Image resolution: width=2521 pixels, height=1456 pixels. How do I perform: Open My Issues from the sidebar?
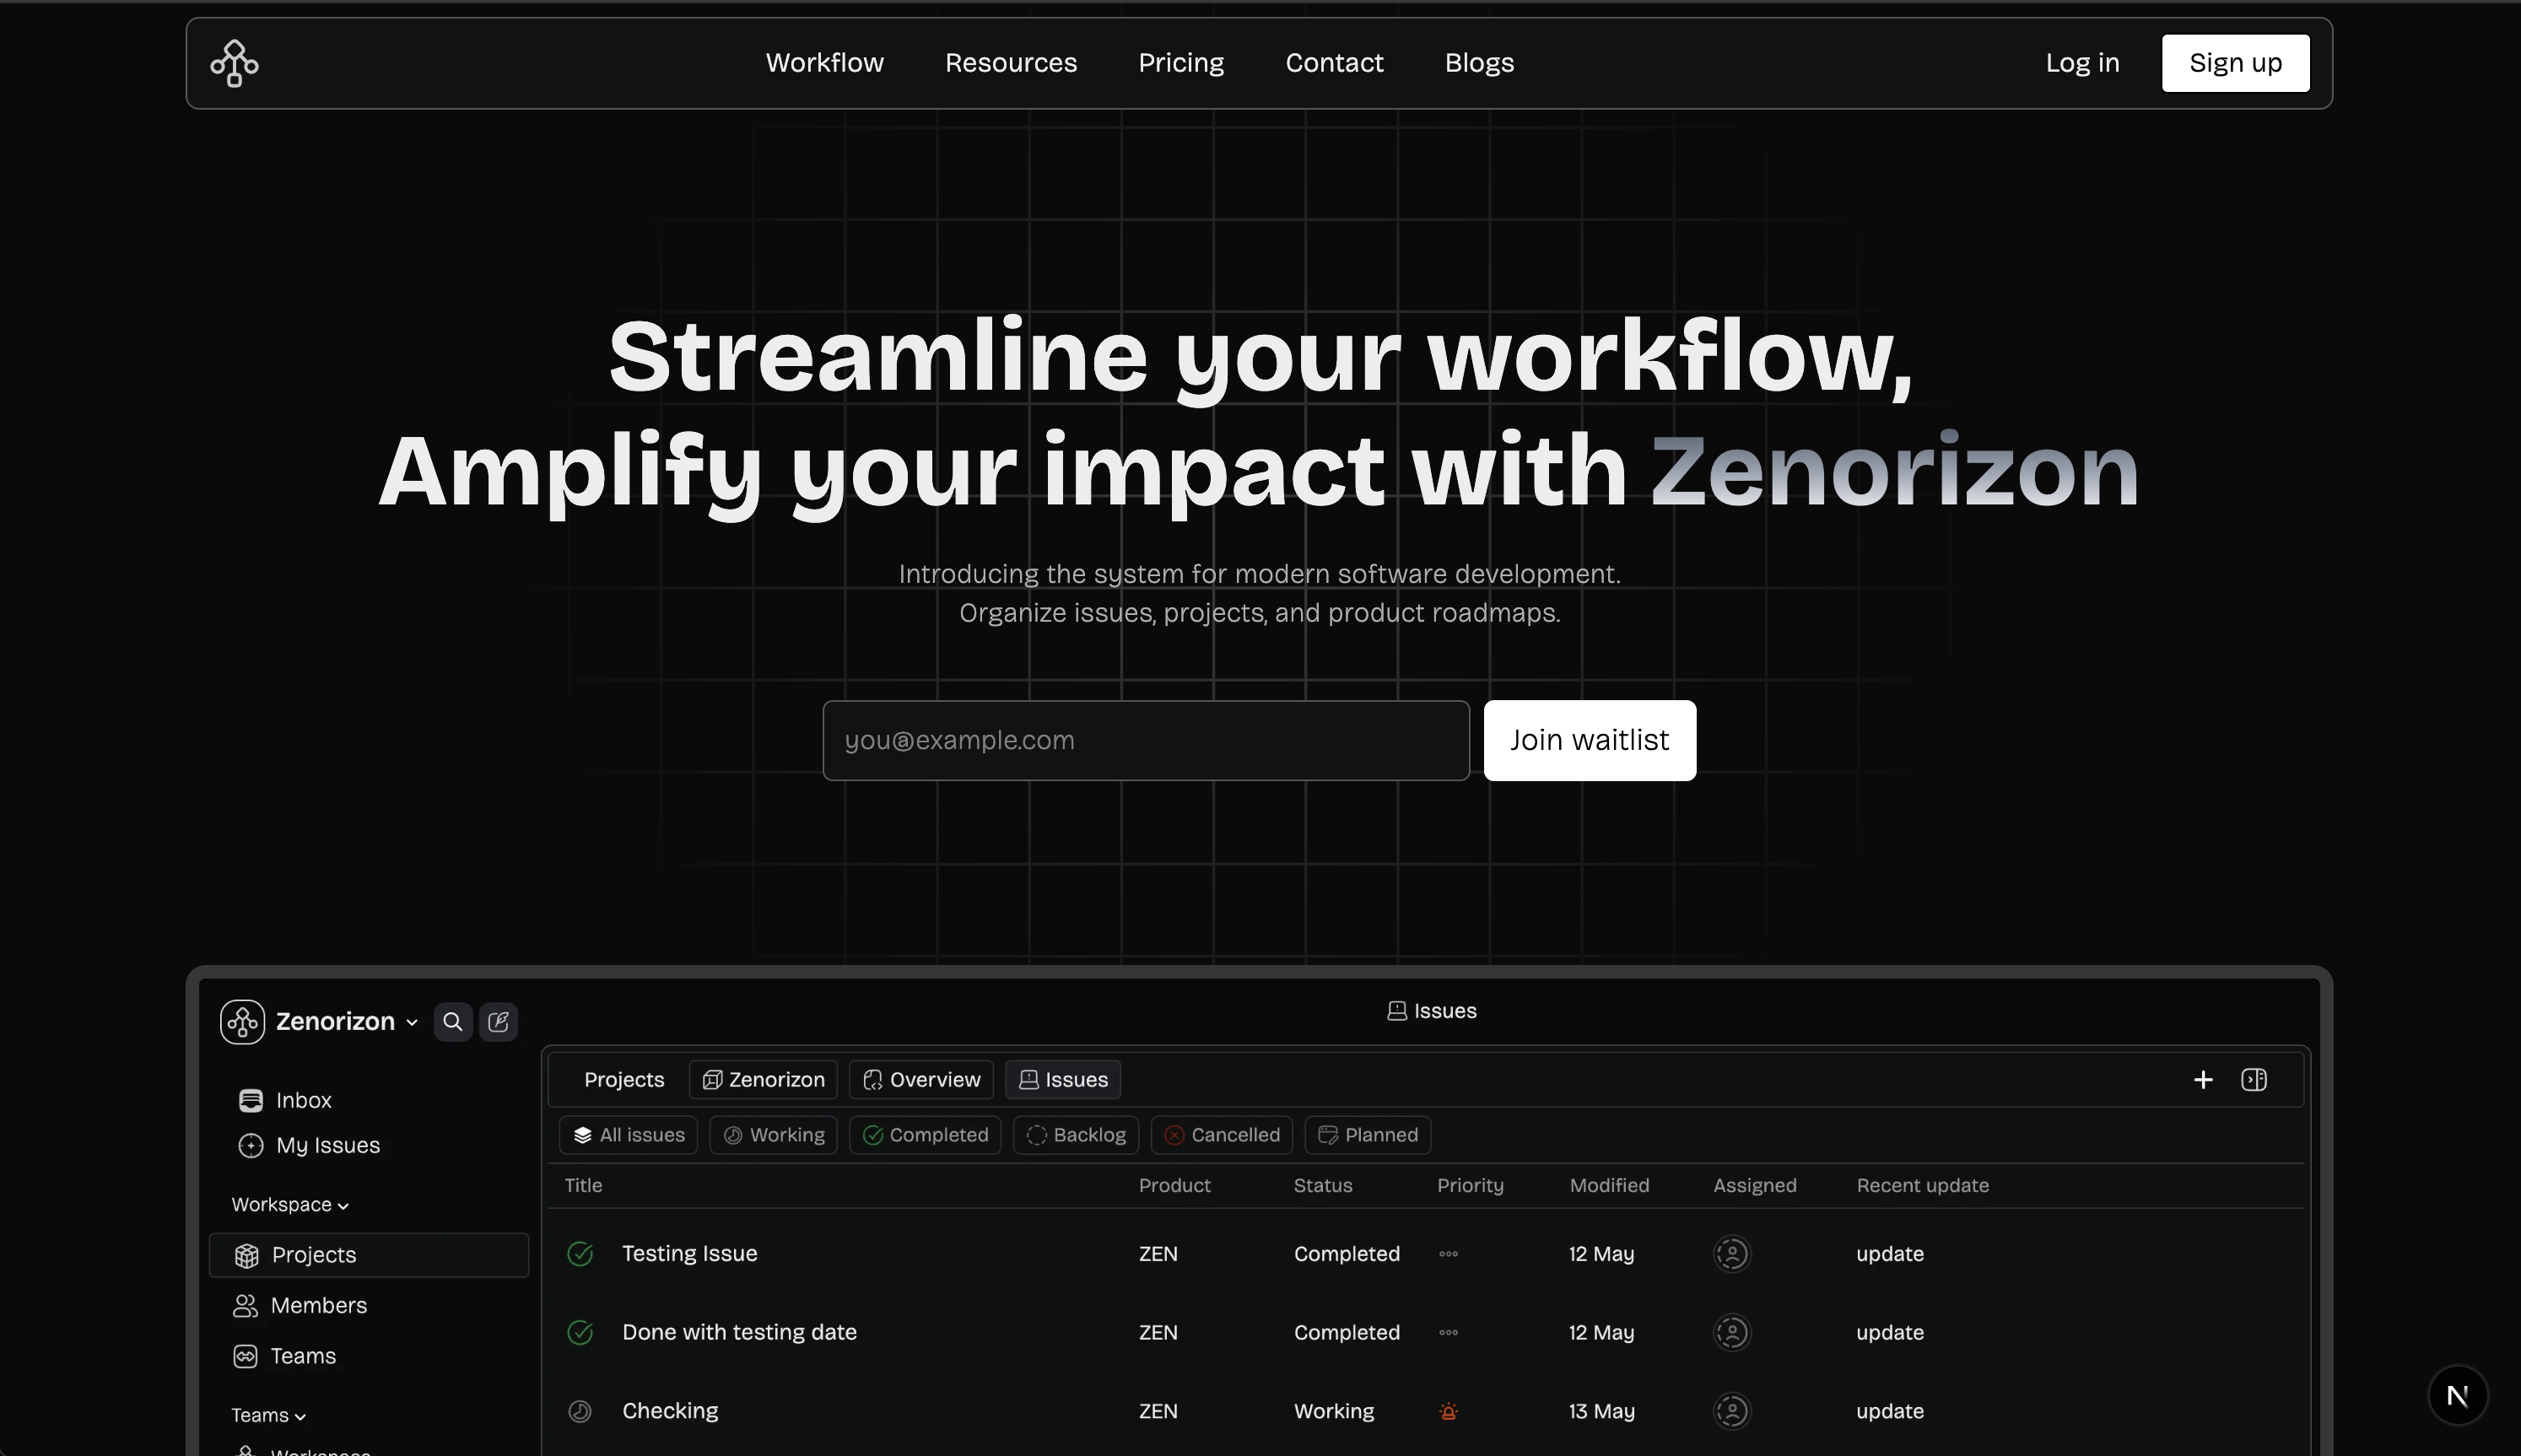(x=327, y=1145)
